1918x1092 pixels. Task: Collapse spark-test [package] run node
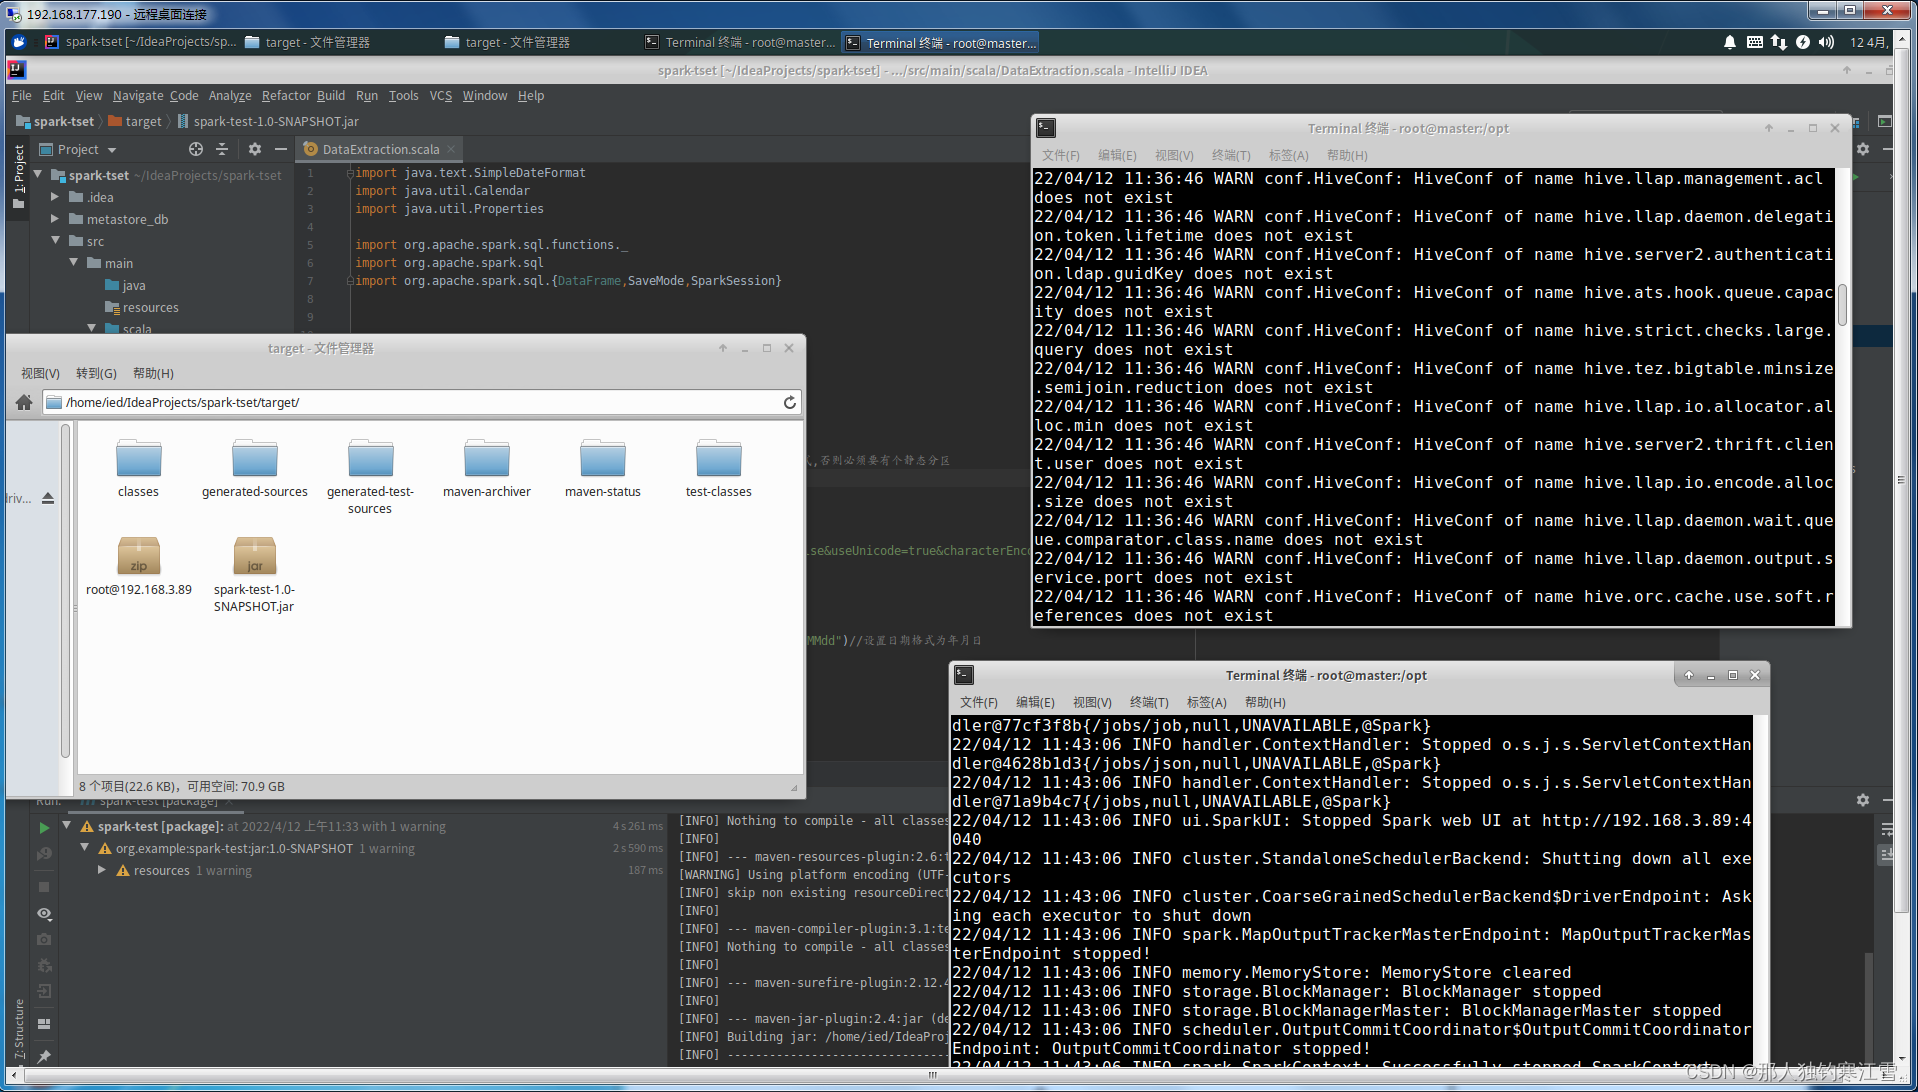click(x=67, y=826)
